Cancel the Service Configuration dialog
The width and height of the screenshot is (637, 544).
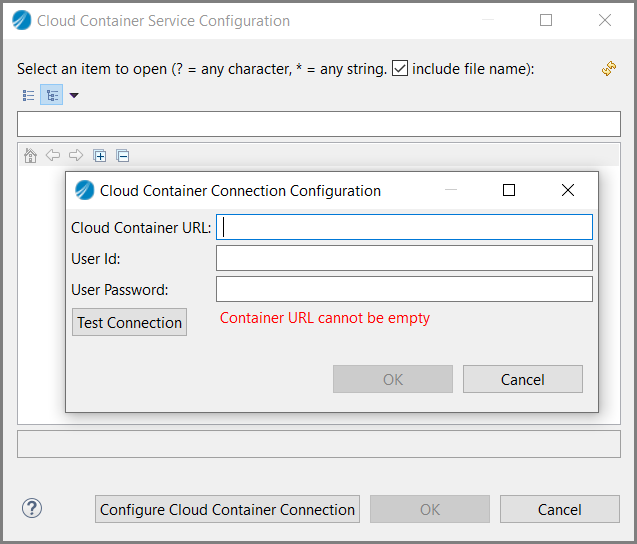(560, 509)
